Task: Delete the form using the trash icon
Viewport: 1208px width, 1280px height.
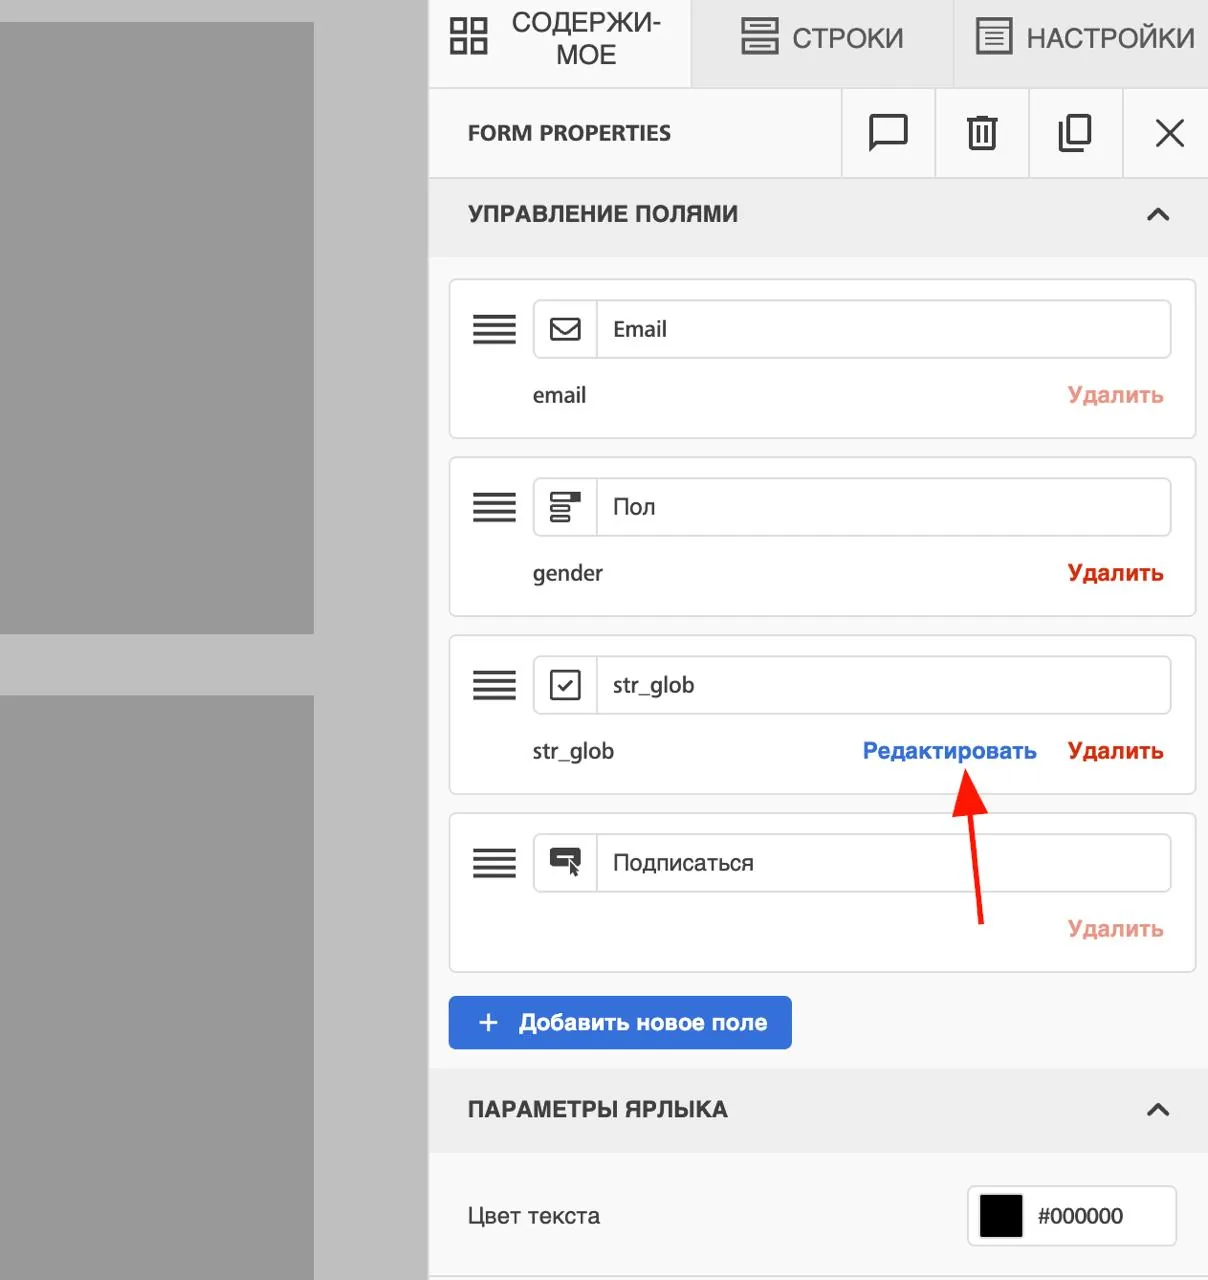Action: coord(982,133)
